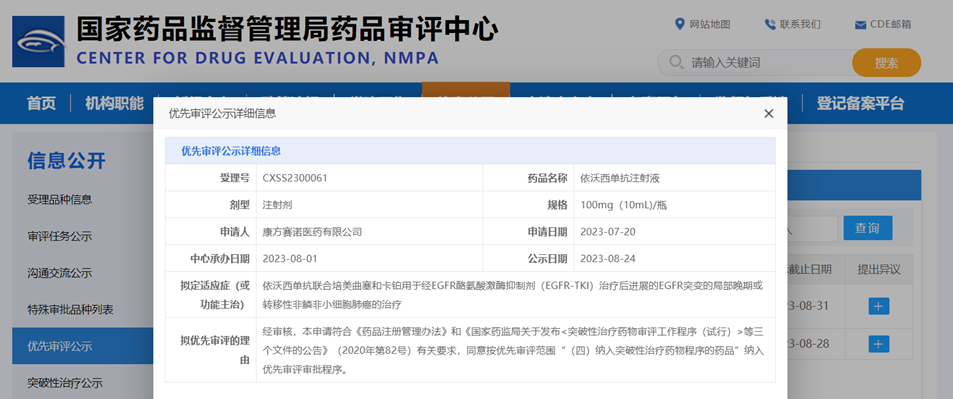Image resolution: width=953 pixels, height=399 pixels.
Task: Select 审评任务公示 in sidebar
Action: (60, 237)
